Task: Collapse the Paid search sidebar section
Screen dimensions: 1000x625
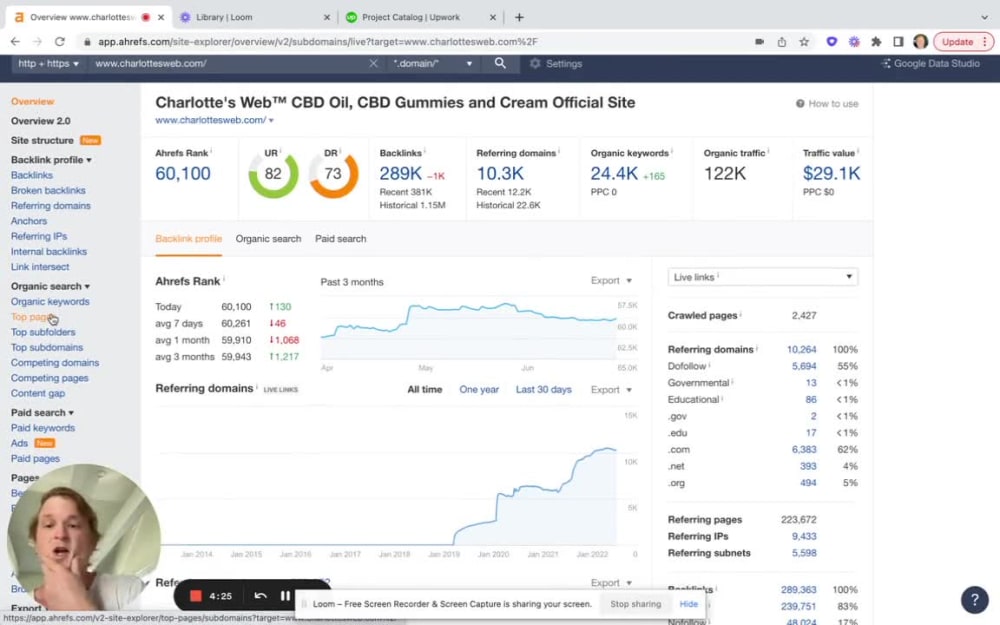Action: tap(42, 413)
